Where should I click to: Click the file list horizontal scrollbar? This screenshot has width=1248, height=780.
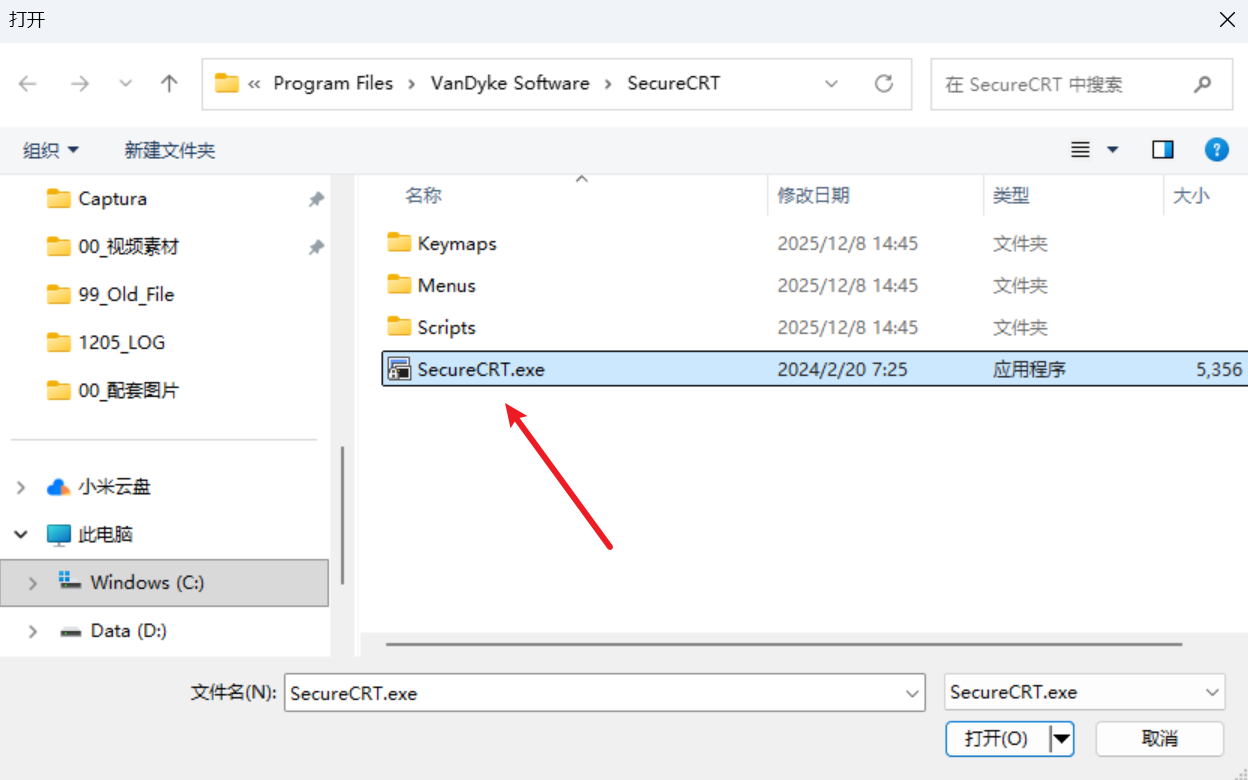[x=784, y=644]
